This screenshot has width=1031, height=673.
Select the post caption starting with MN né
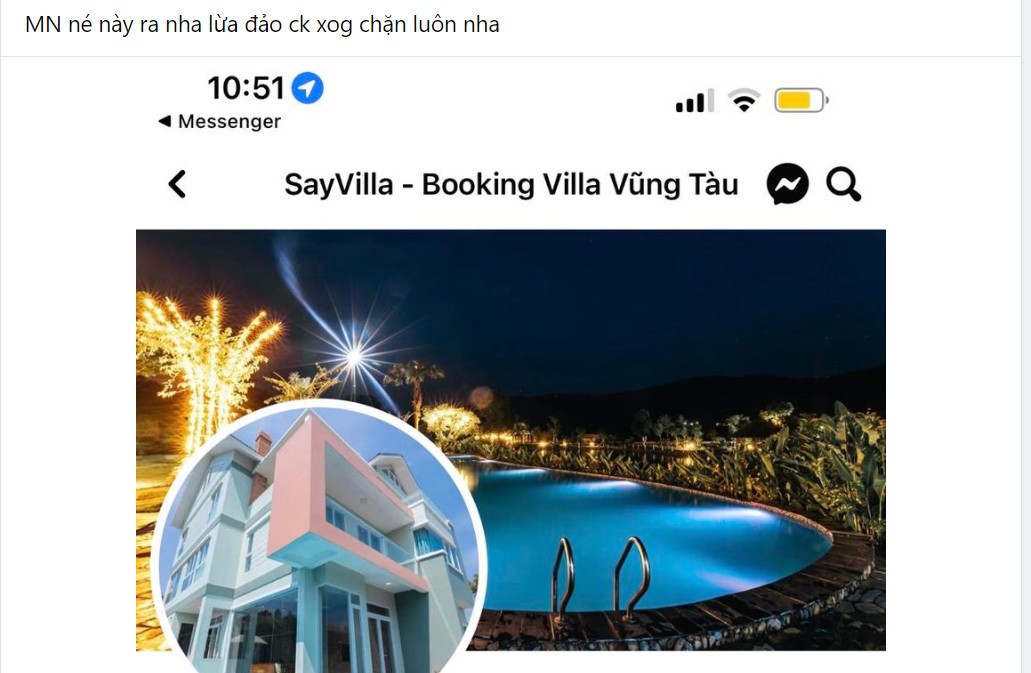(x=262, y=25)
